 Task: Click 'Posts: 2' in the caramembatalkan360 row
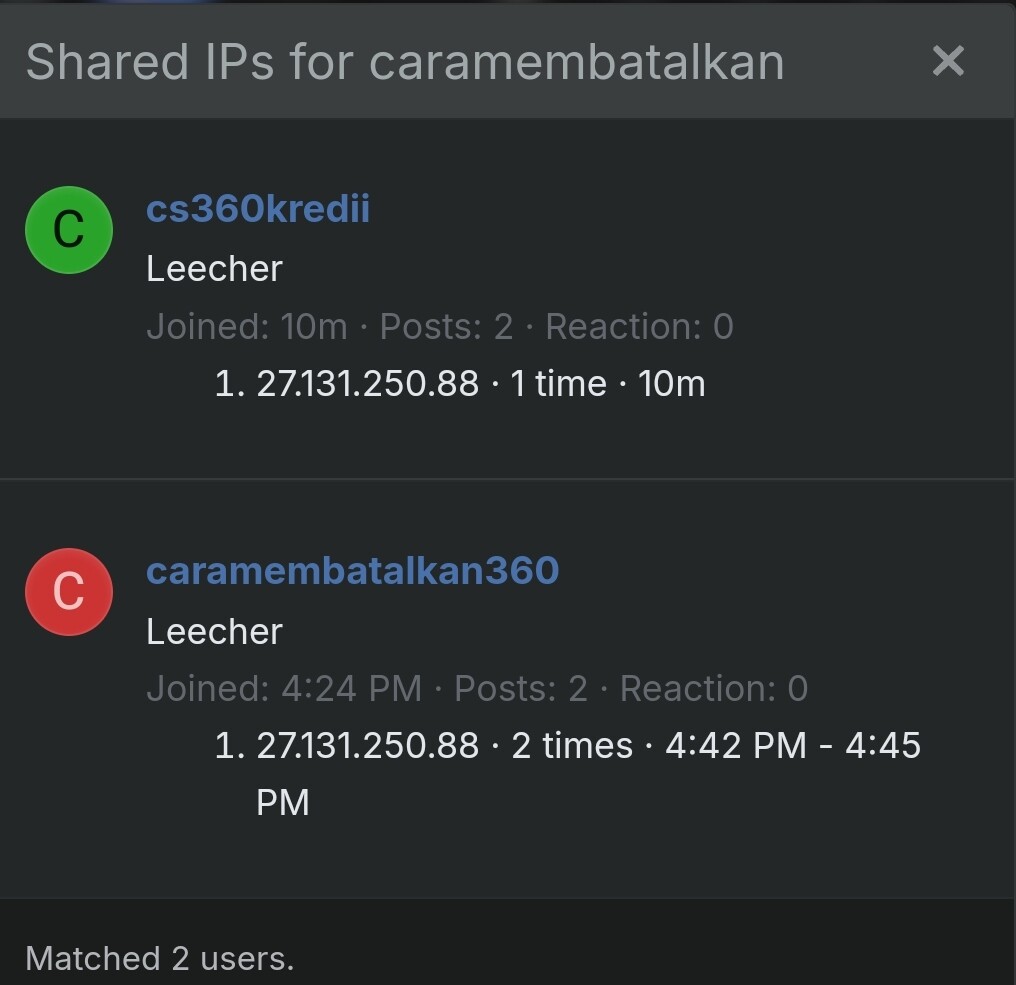(x=520, y=688)
